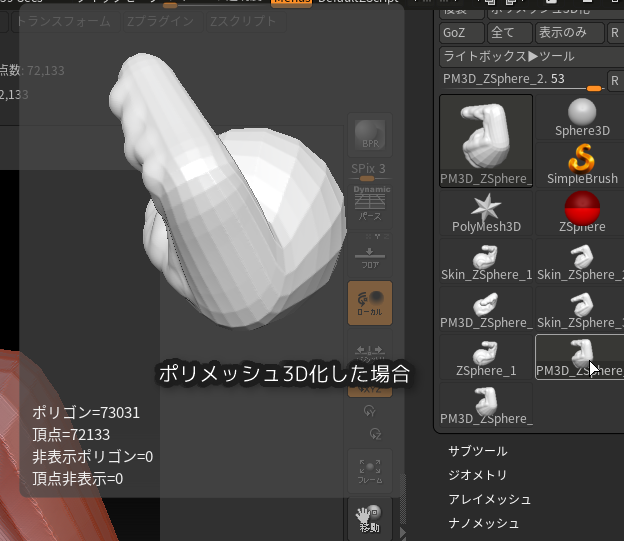Frame the mesh with フレーム button
Image resolution: width=624 pixels, height=541 pixels.
370,472
